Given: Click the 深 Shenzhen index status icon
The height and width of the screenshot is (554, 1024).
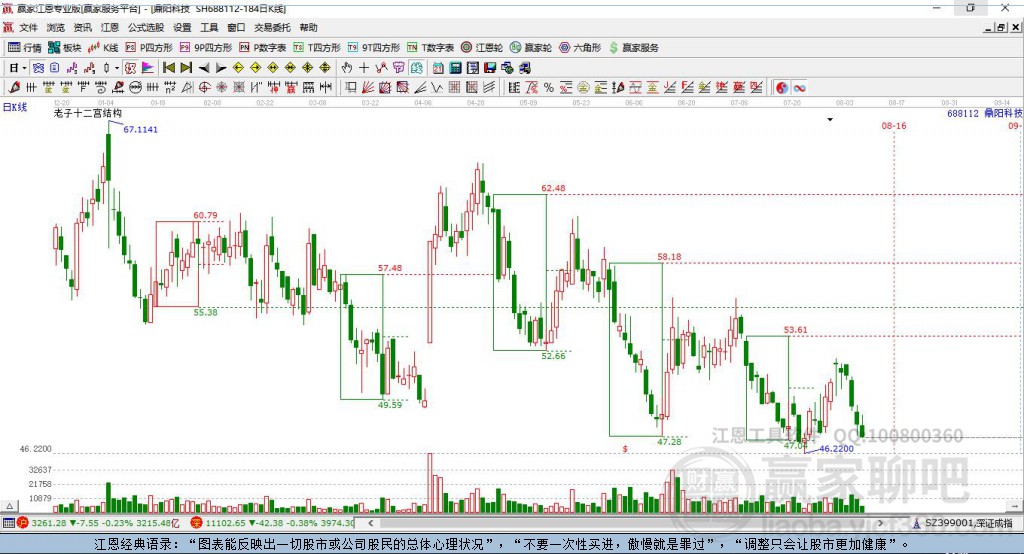Looking at the screenshot, I should [197, 523].
